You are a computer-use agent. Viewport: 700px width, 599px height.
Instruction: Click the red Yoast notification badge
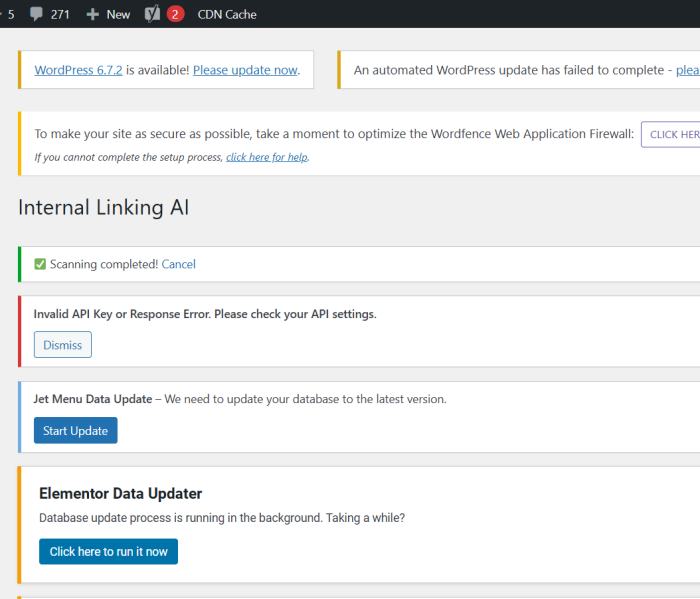(175, 14)
